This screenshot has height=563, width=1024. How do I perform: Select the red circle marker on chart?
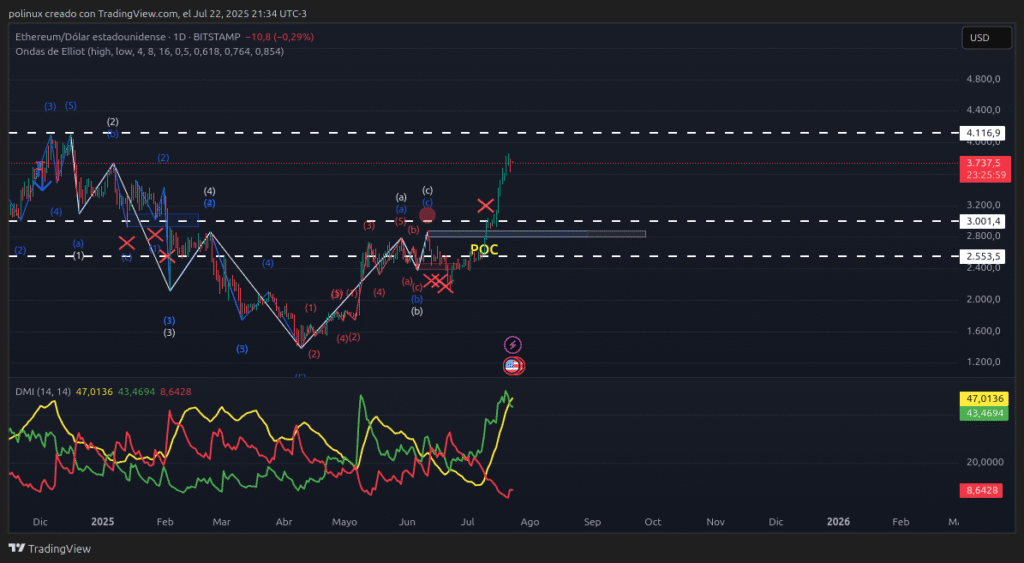427,214
